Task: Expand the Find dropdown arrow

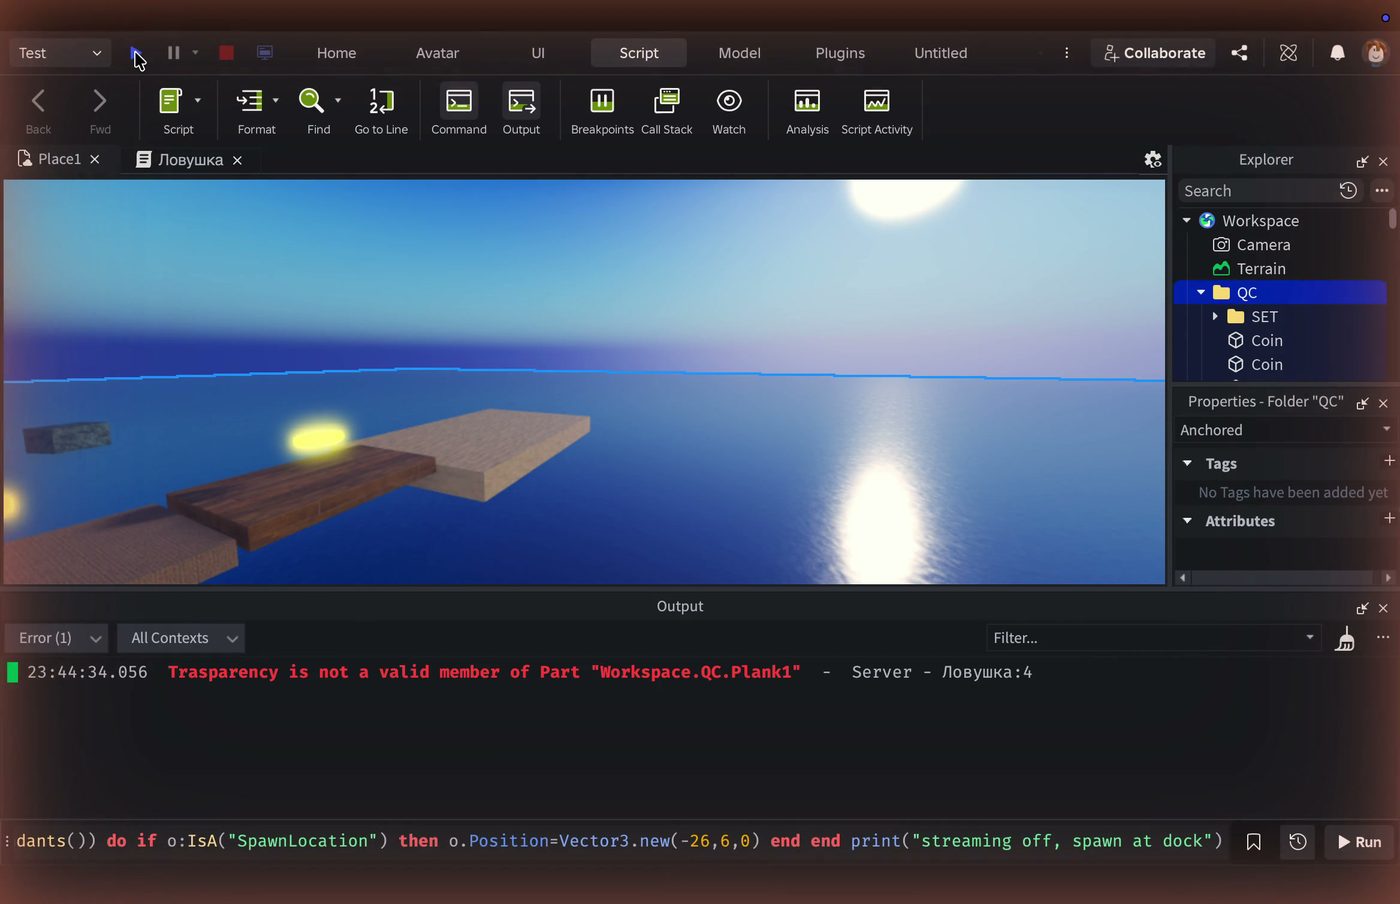Action: pyautogui.click(x=338, y=100)
